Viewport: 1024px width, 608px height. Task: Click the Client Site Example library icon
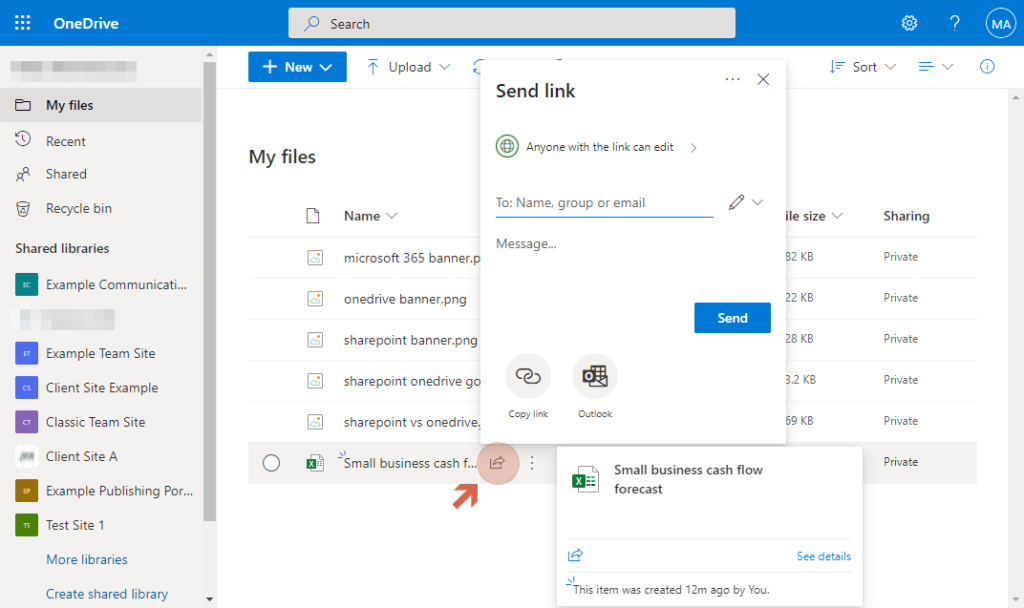point(27,388)
